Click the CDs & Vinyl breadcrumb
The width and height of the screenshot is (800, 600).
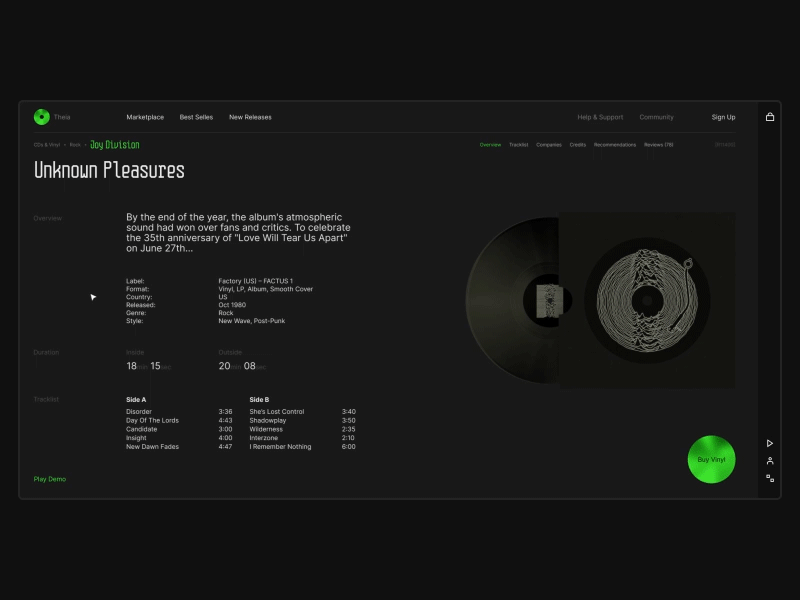pyautogui.click(x=46, y=145)
